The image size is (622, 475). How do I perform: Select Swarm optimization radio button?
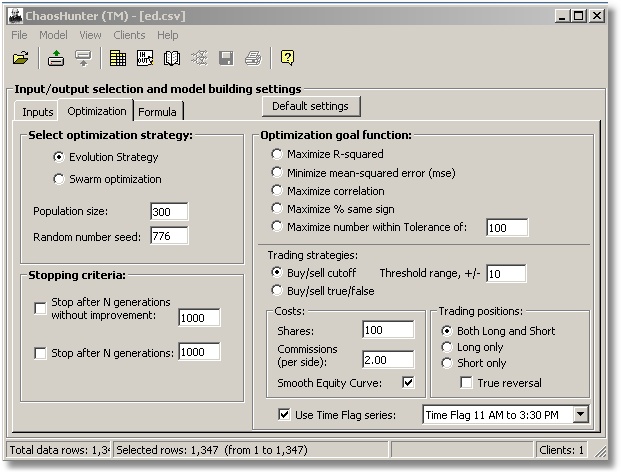(x=59, y=179)
